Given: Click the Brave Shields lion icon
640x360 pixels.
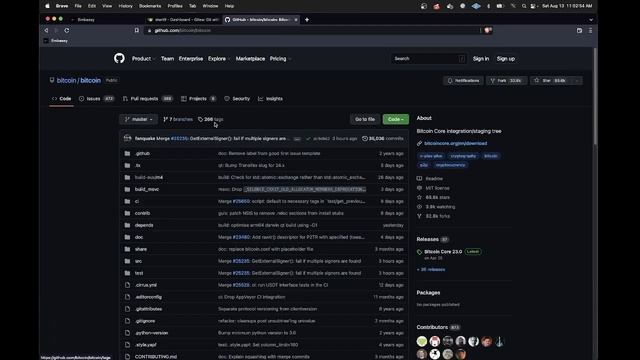Looking at the screenshot, I should coord(488,30).
